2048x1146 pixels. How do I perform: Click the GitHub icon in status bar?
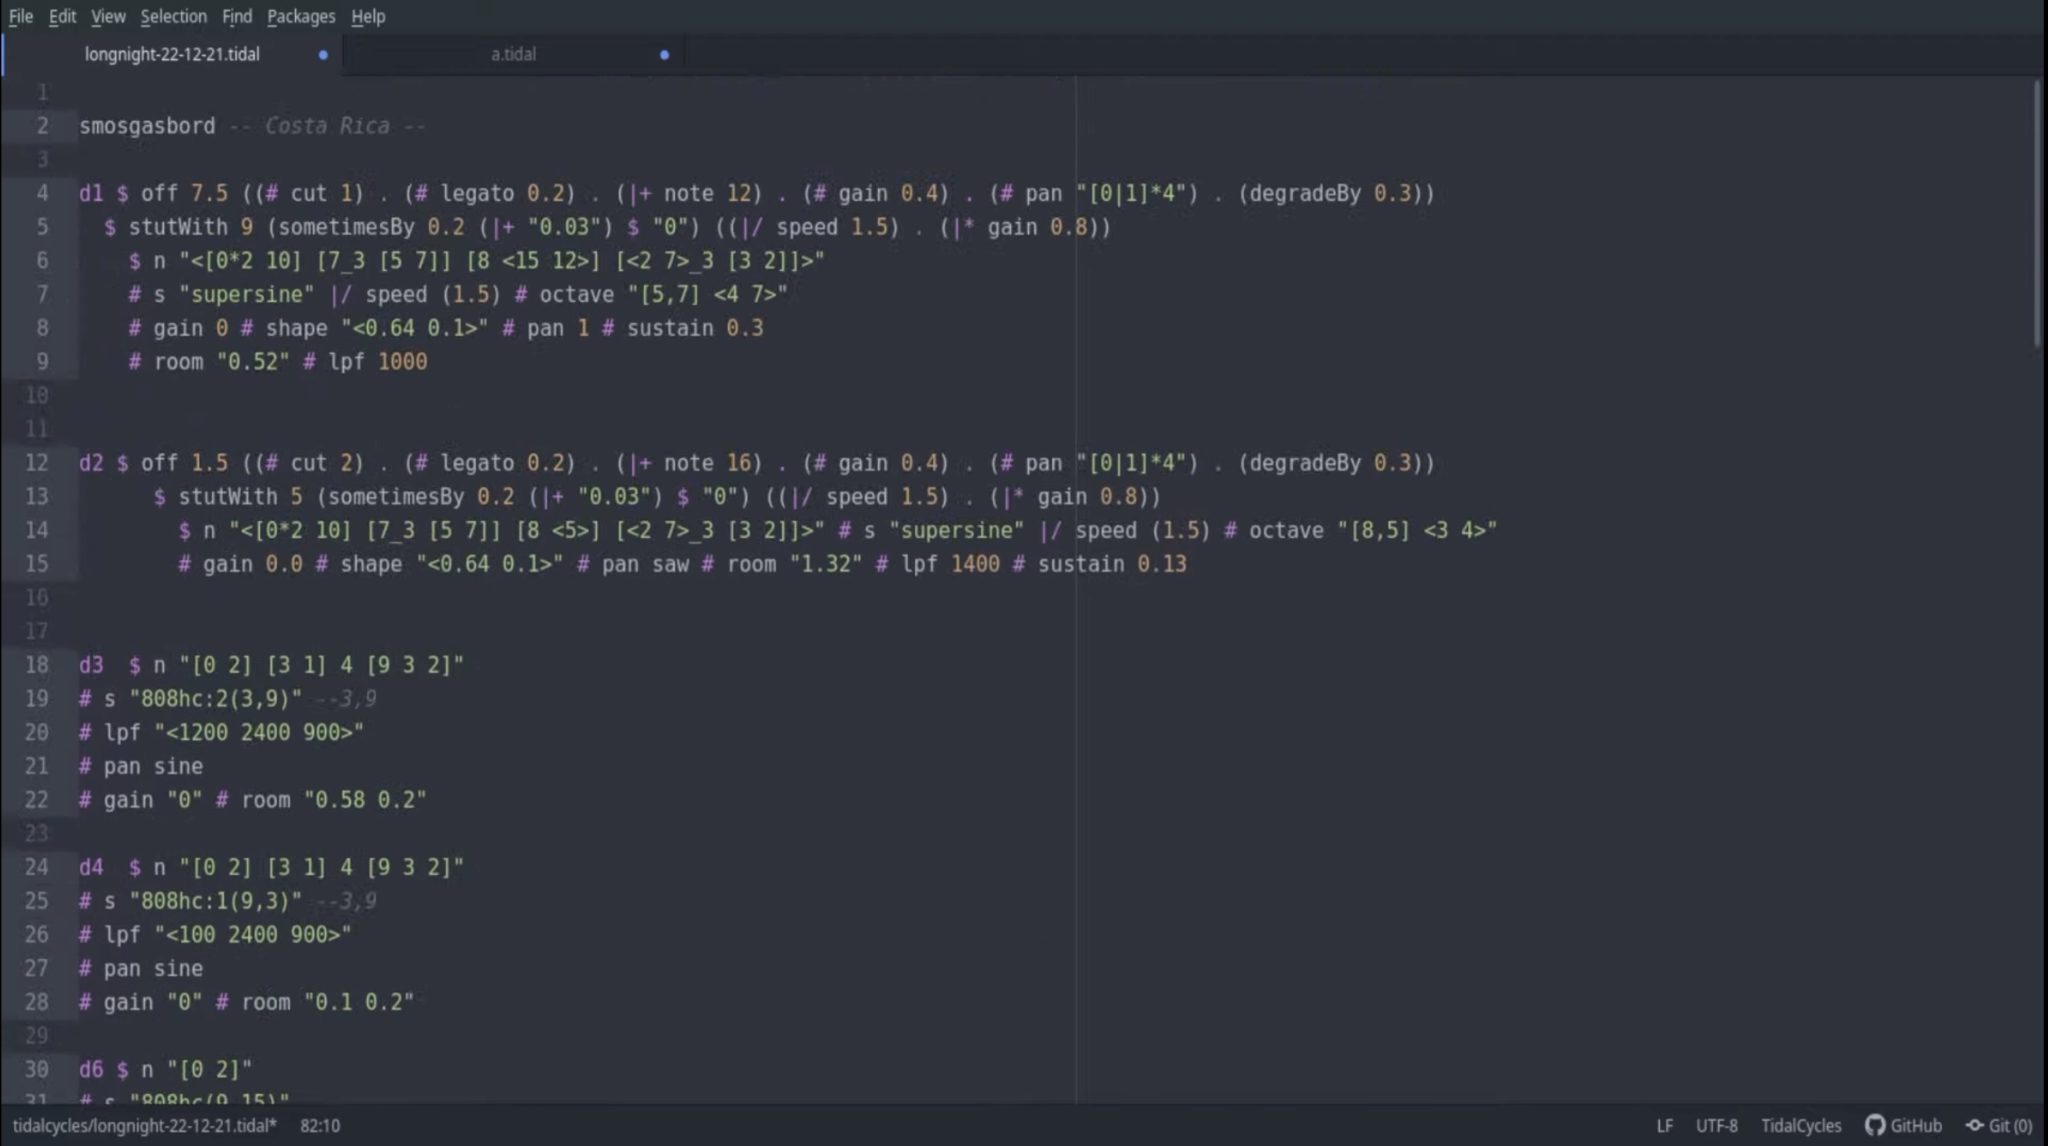(1875, 1125)
